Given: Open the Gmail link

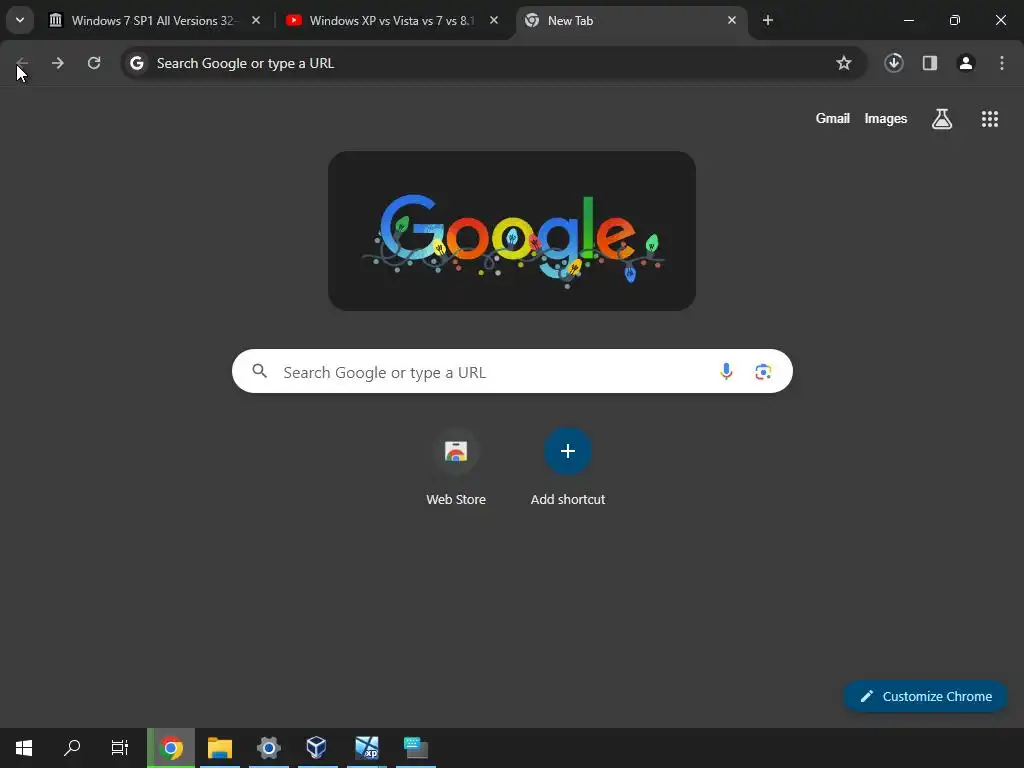Looking at the screenshot, I should [833, 118].
